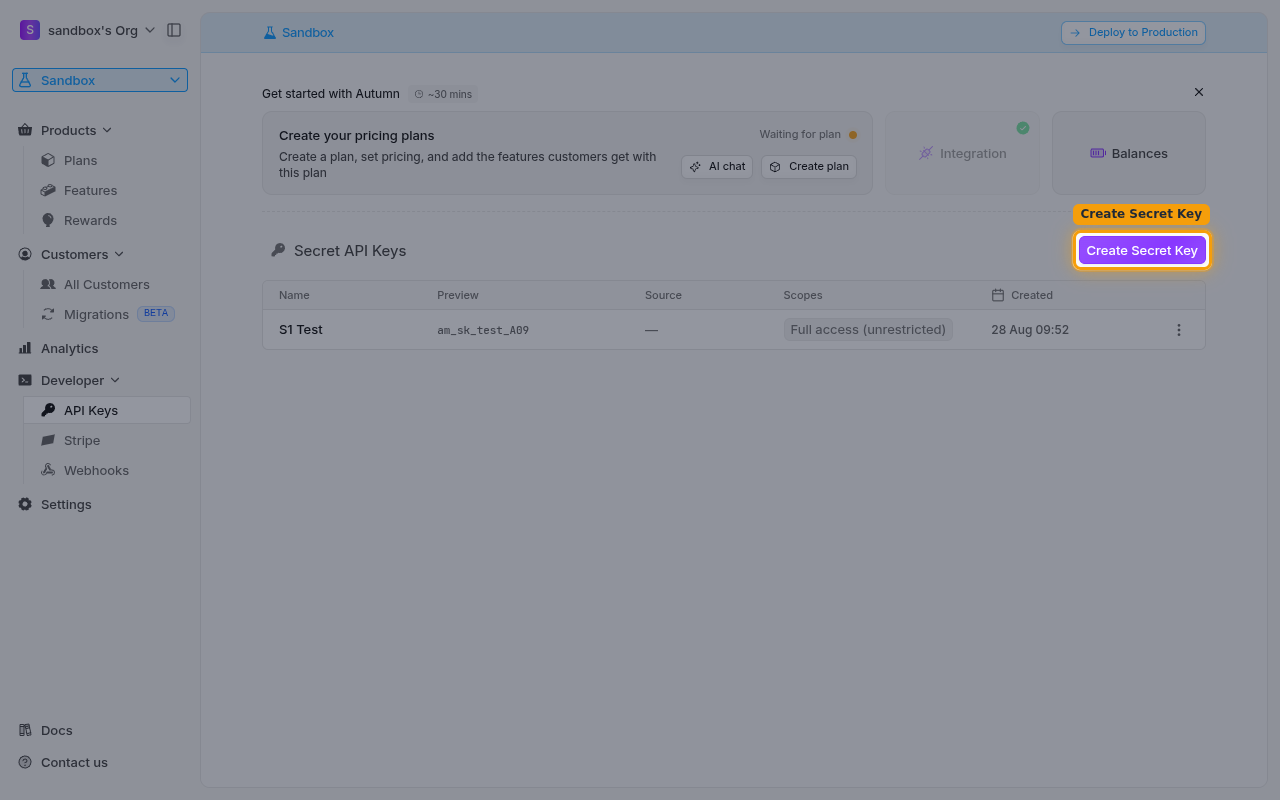The image size is (1280, 800).
Task: Click the Webhooks icon in sidebar
Action: point(48,470)
